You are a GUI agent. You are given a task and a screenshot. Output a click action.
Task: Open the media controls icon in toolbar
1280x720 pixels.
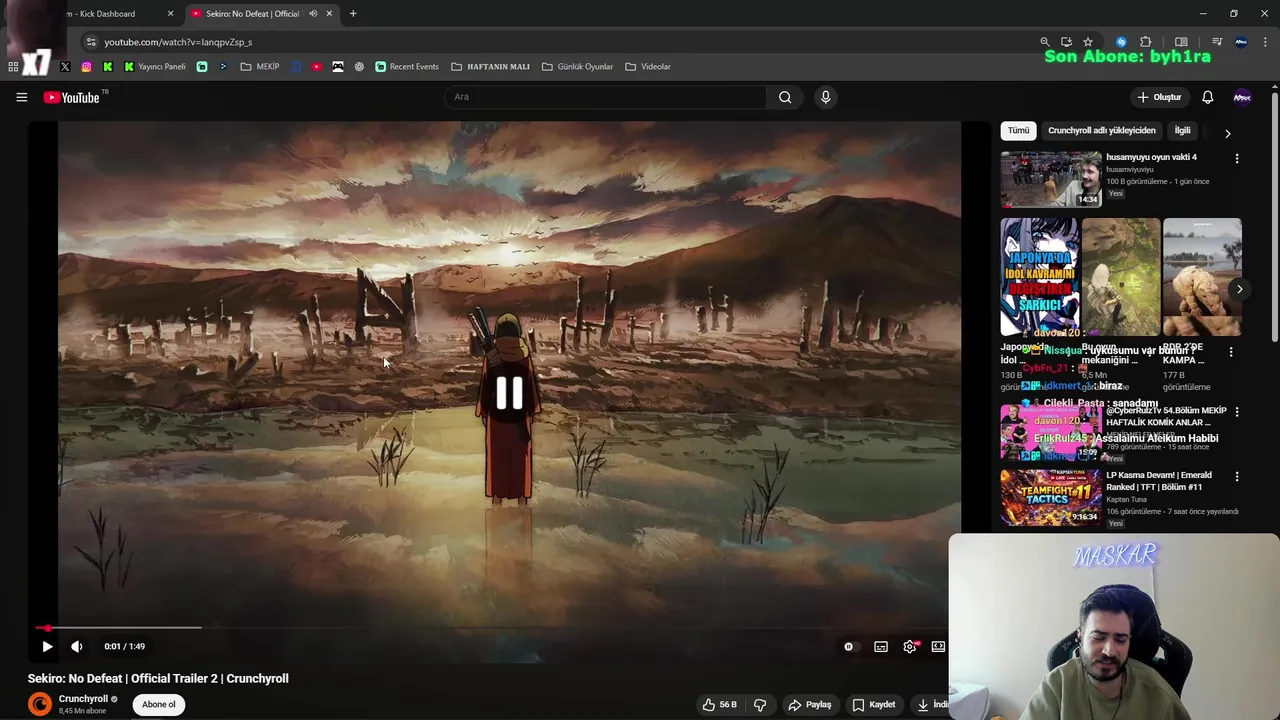1217,42
